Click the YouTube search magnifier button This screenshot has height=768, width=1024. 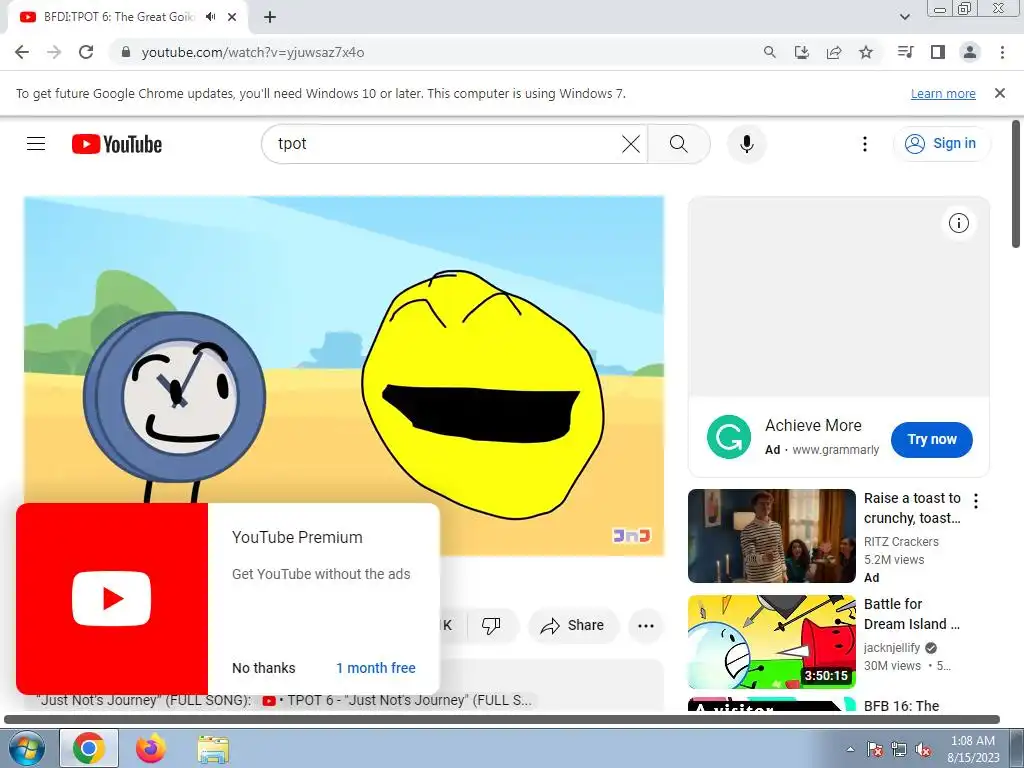pos(679,144)
